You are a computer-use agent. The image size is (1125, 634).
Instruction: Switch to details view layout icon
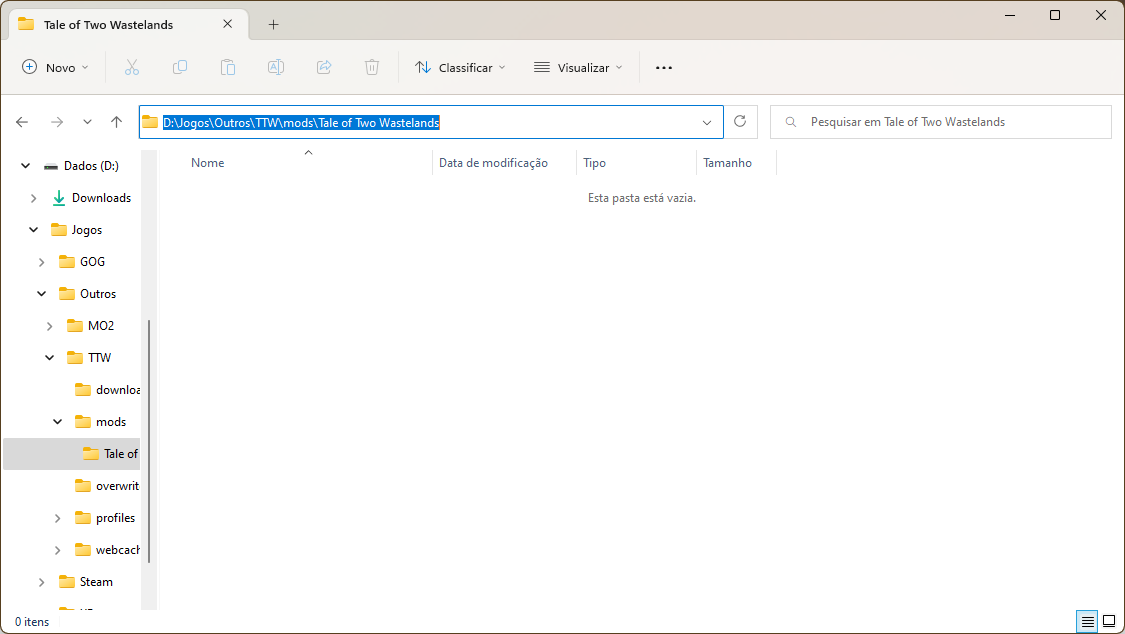tap(1088, 621)
